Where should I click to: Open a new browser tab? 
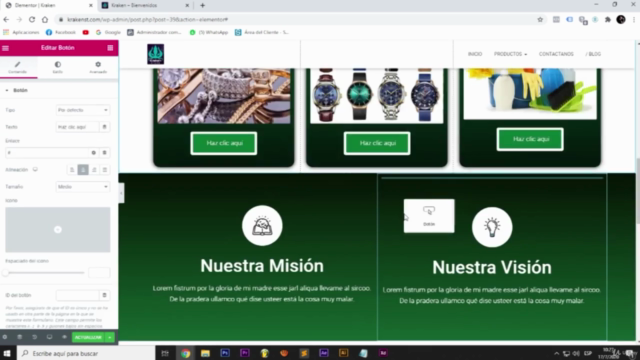point(202,5)
